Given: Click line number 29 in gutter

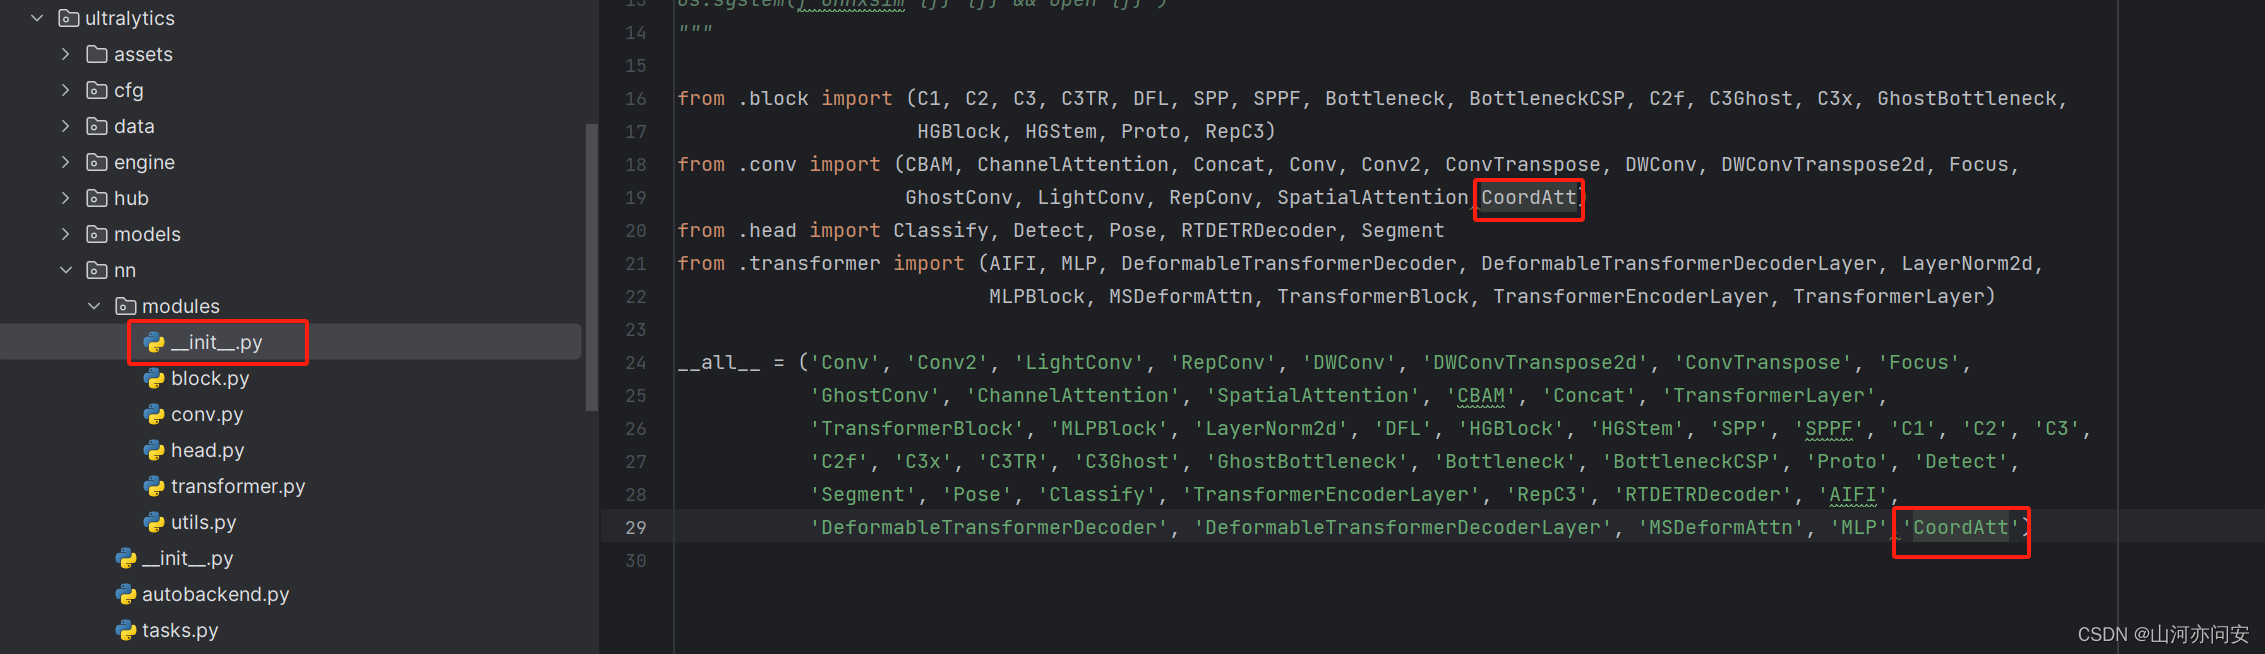Looking at the screenshot, I should pos(636,527).
